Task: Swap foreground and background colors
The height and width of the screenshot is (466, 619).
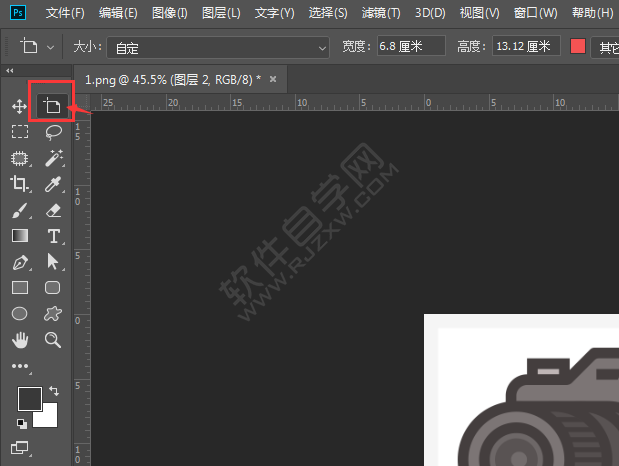Action: pos(54,392)
